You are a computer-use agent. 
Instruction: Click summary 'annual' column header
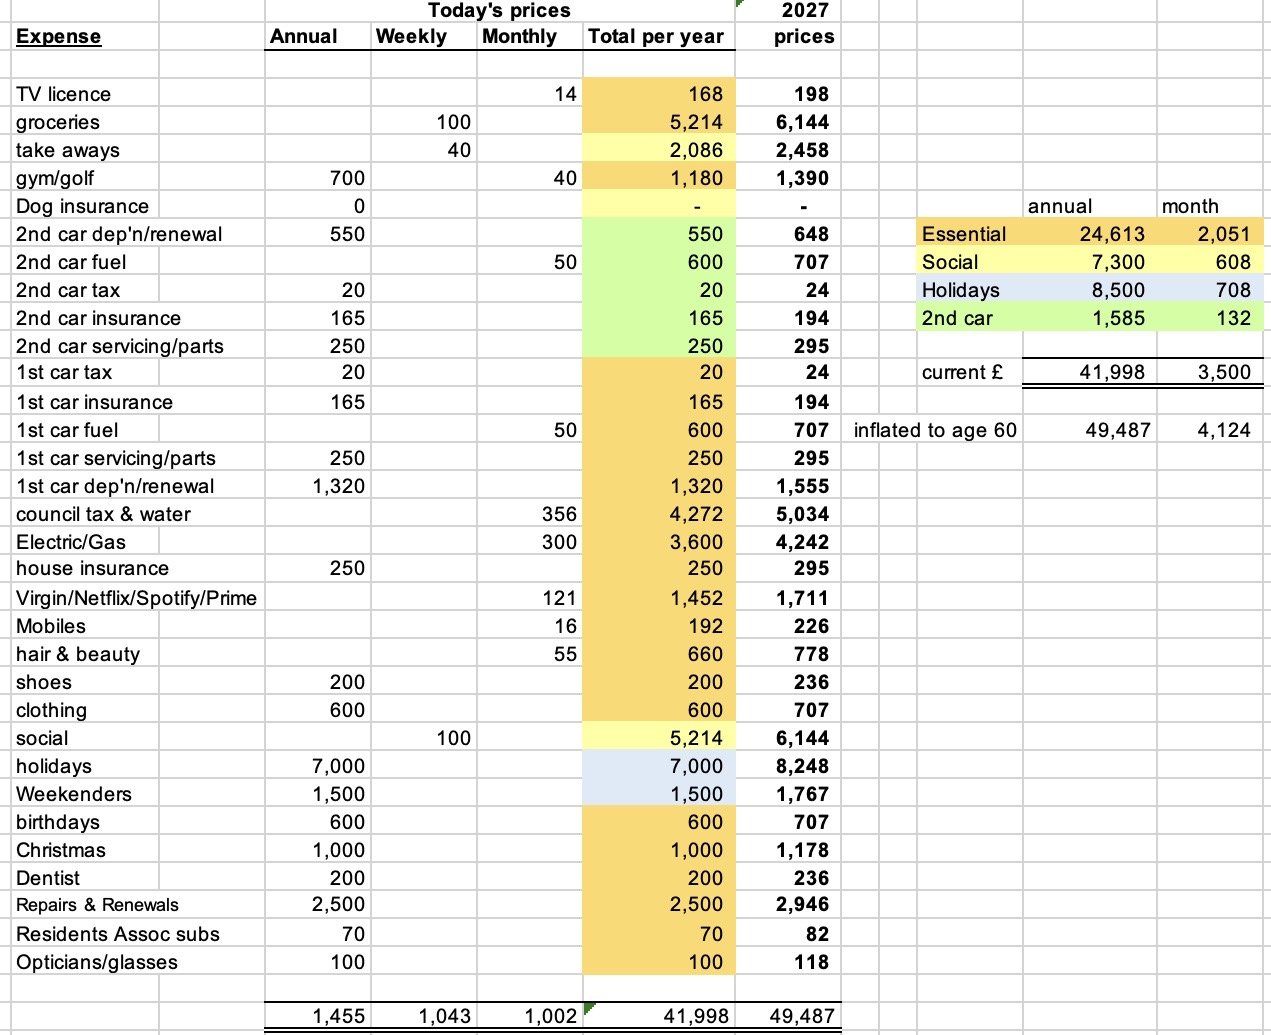(1060, 206)
